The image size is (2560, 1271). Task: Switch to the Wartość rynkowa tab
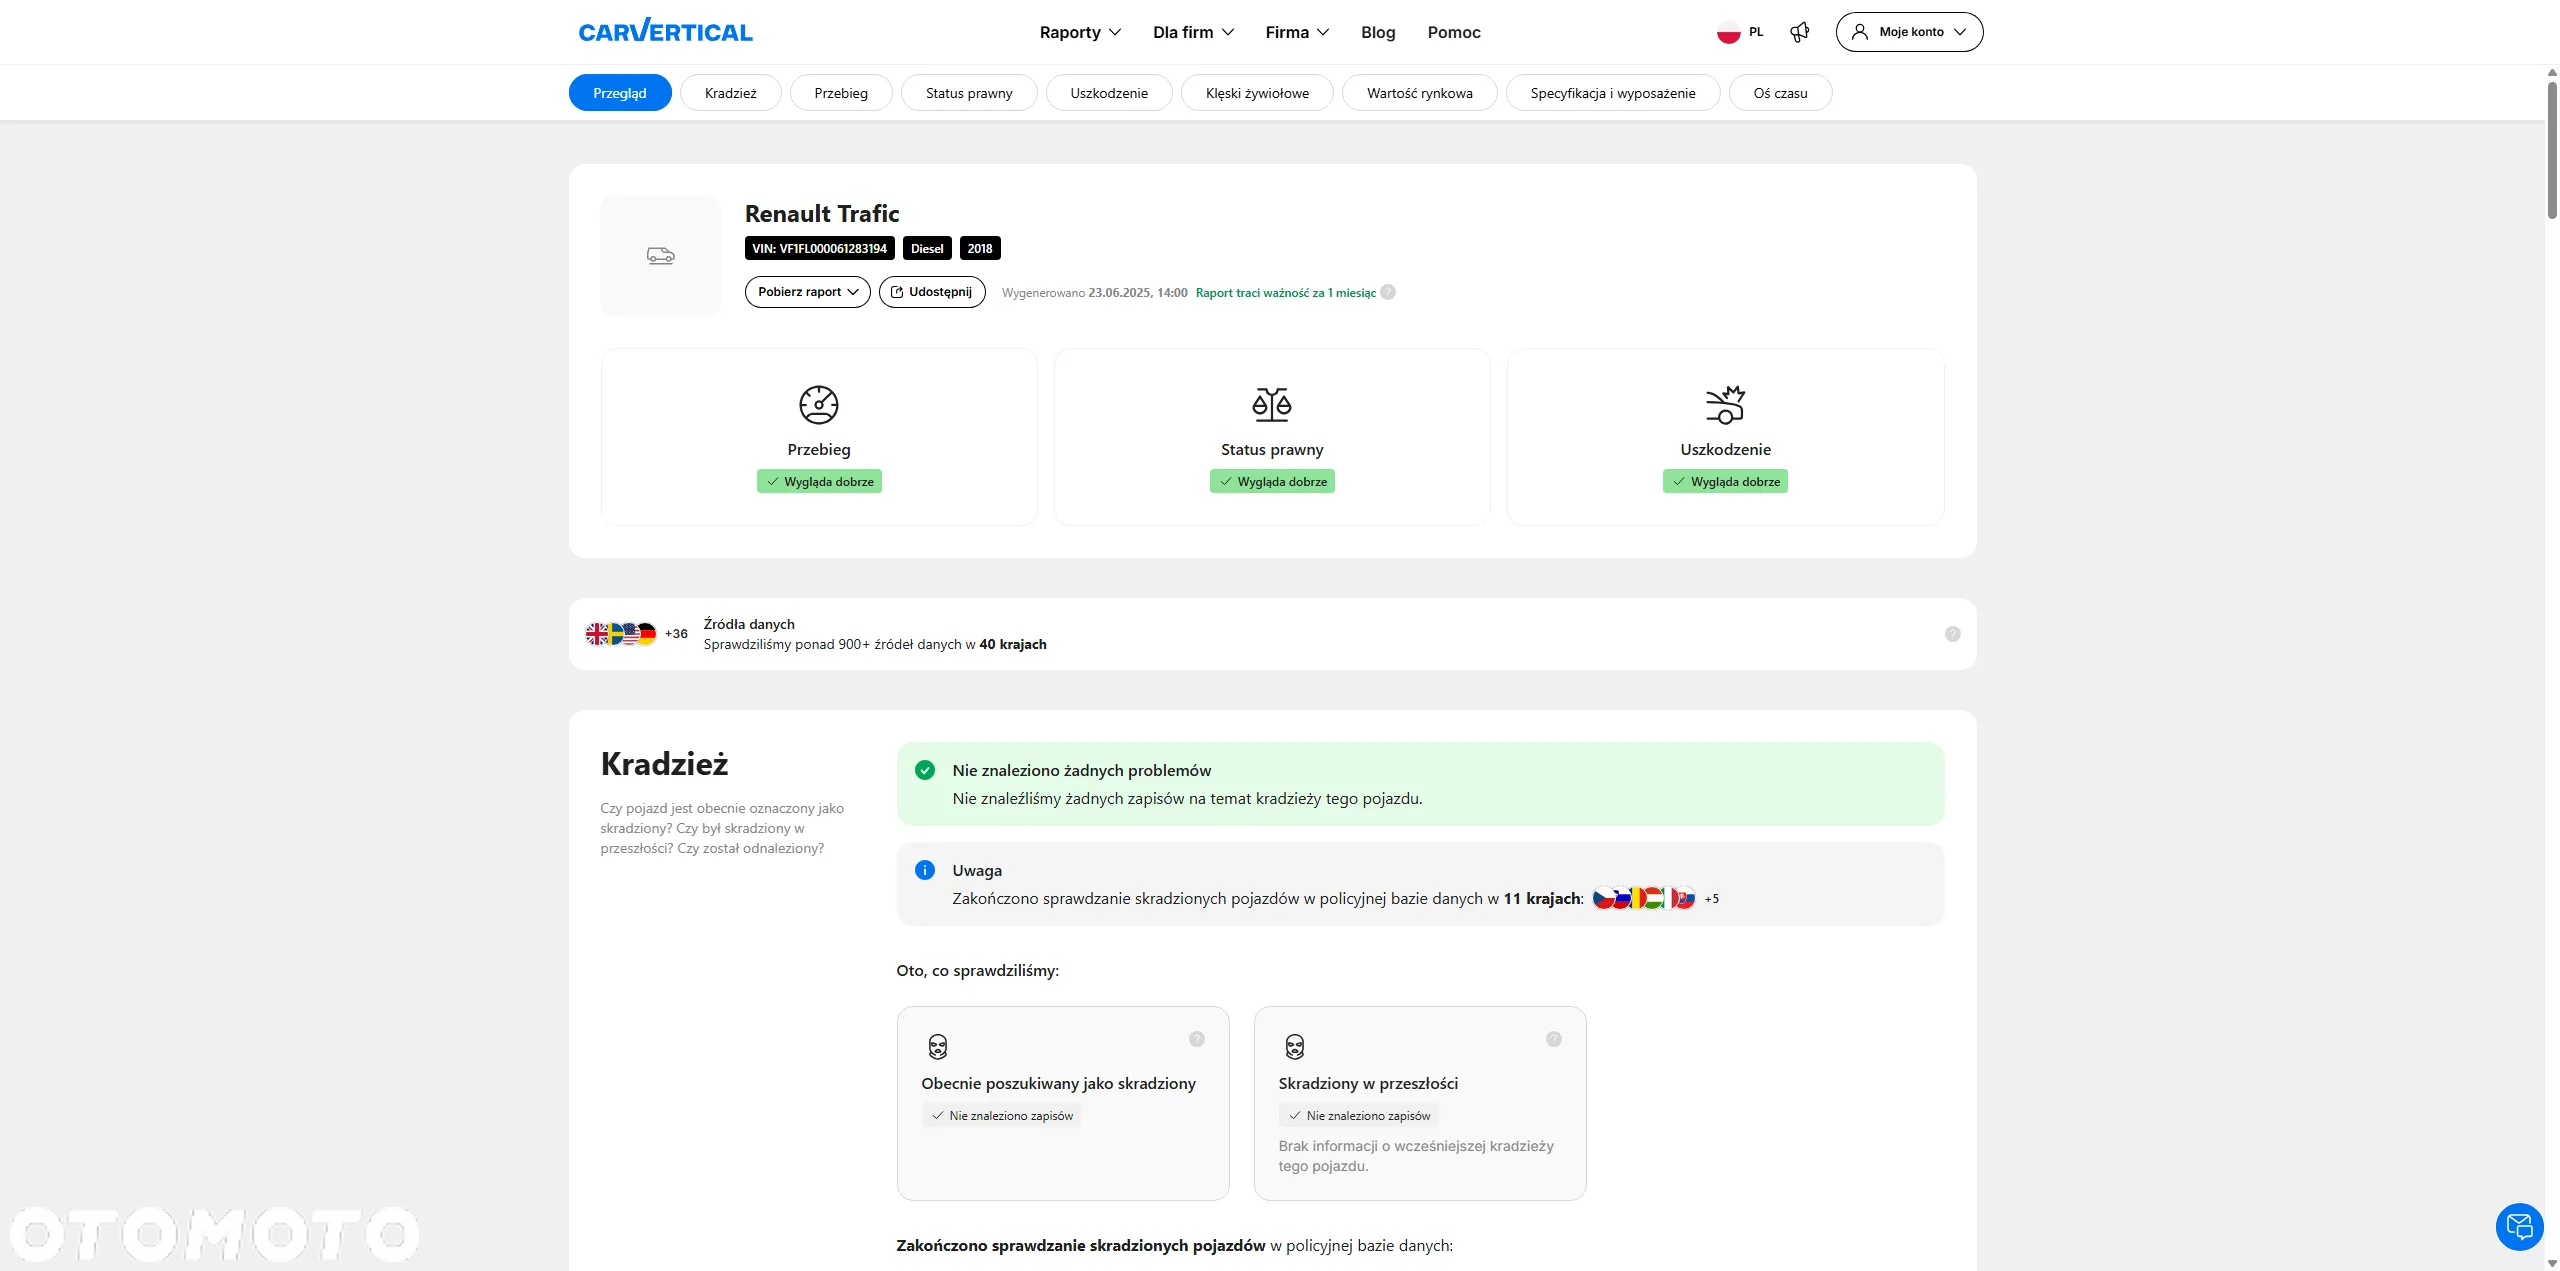coord(1420,93)
